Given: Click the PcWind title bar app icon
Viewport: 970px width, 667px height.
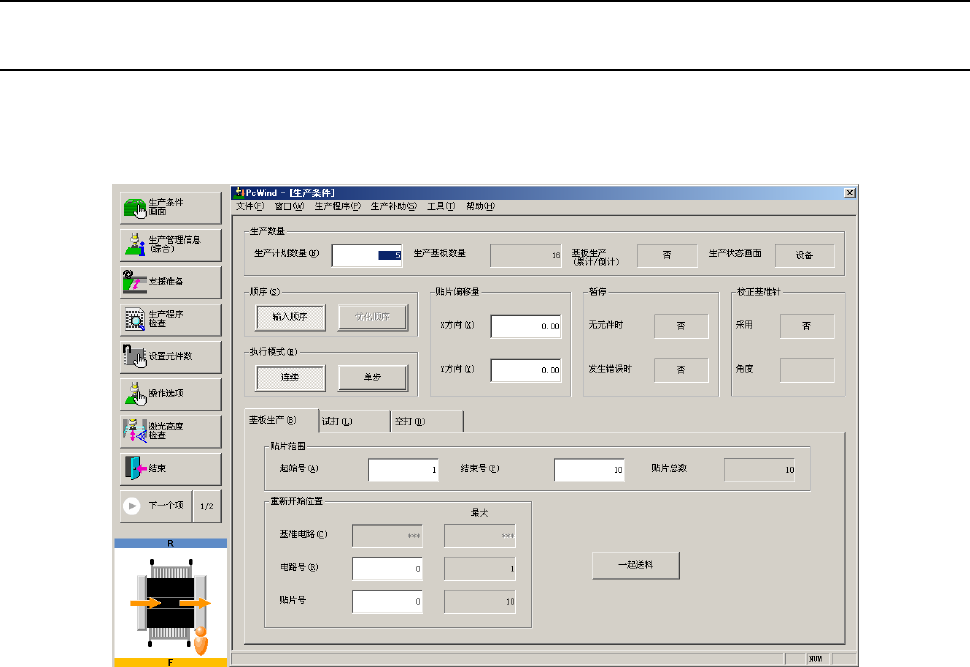Looking at the screenshot, I should point(239,192).
